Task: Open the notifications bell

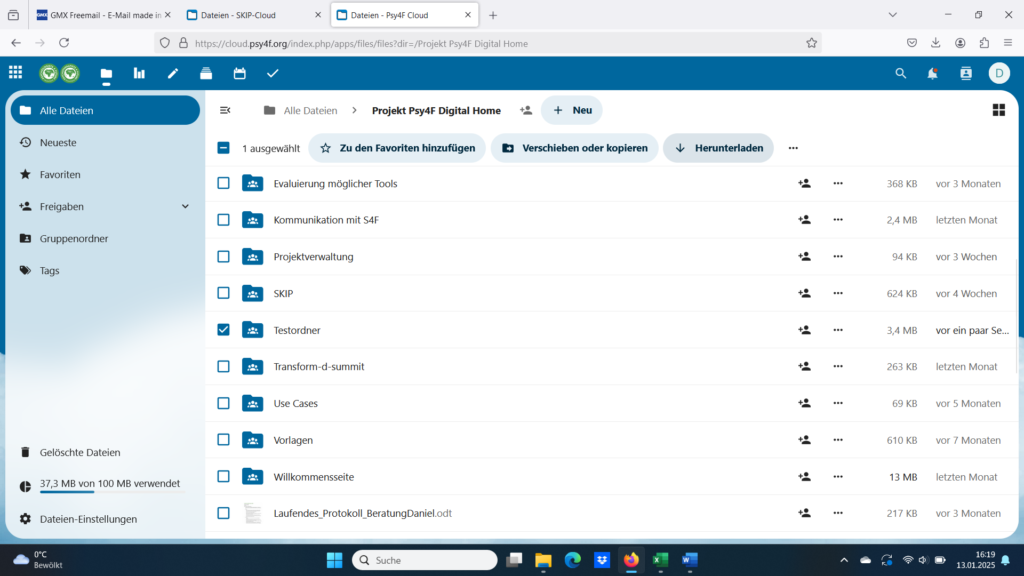Action: (x=932, y=73)
